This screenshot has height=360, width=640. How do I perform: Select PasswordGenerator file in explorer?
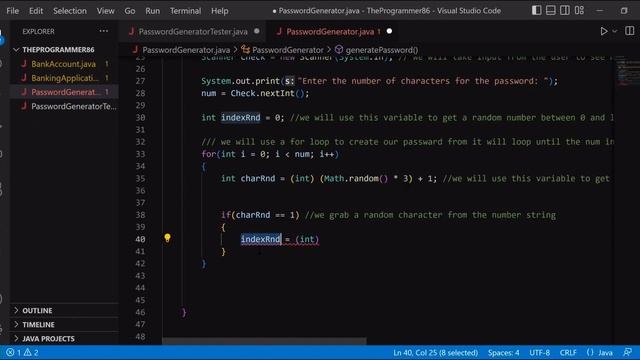[x=64, y=92]
